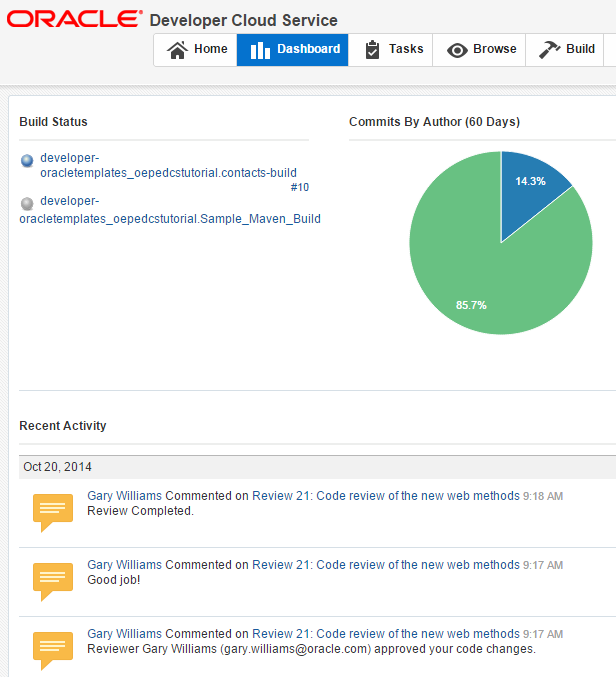Open Review 21 link at 9:18 AM
This screenshot has height=679, width=616.
coord(386,496)
